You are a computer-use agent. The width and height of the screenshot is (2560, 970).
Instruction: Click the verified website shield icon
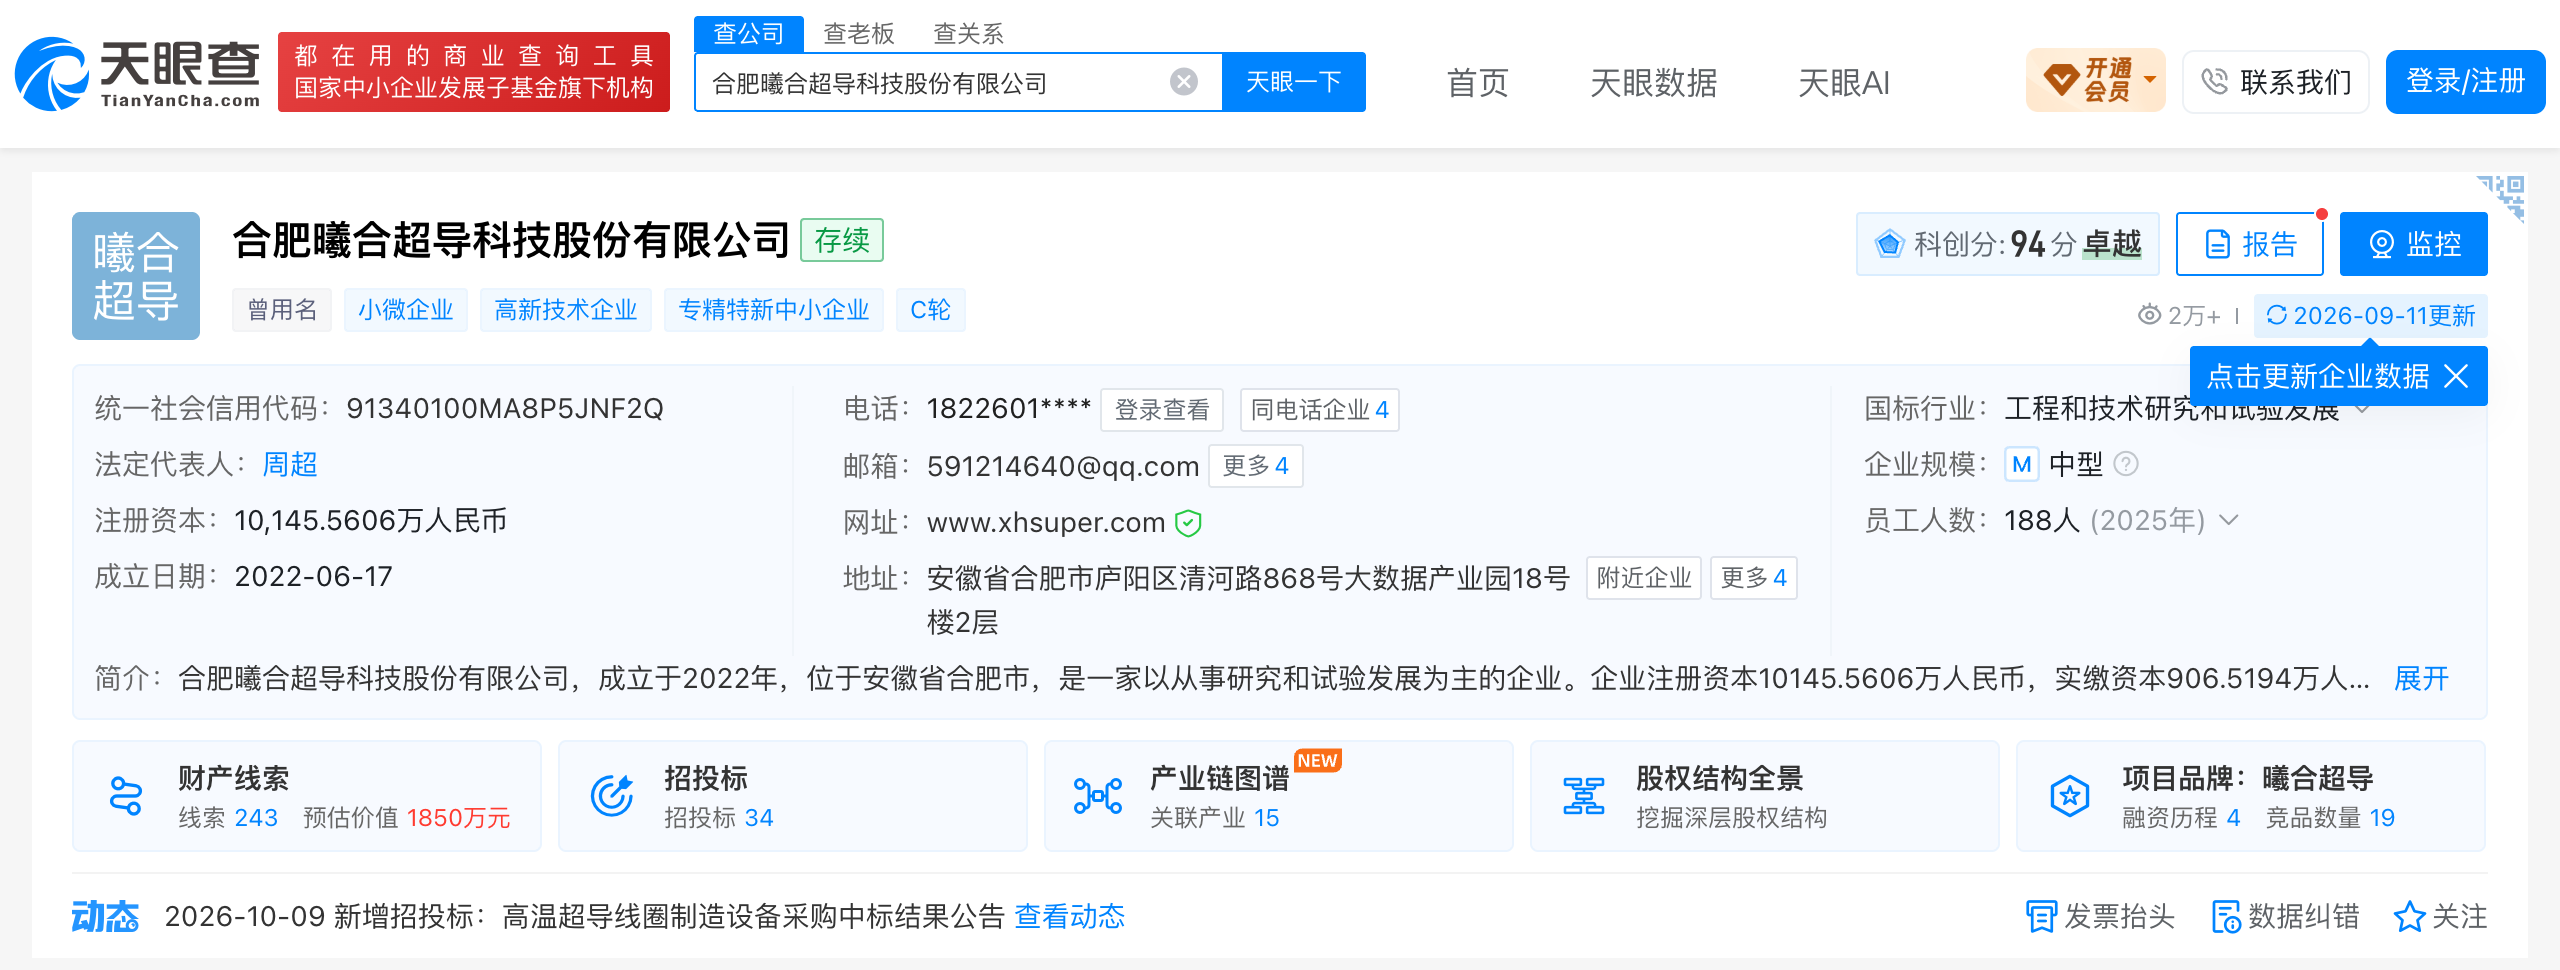(x=1188, y=523)
